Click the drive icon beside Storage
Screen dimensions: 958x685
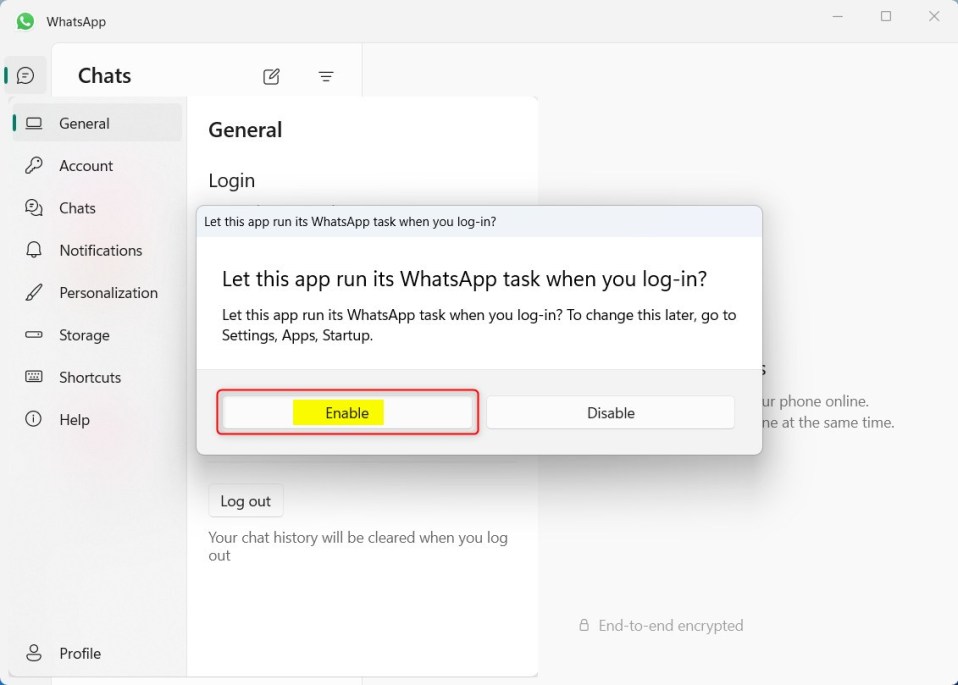(34, 334)
